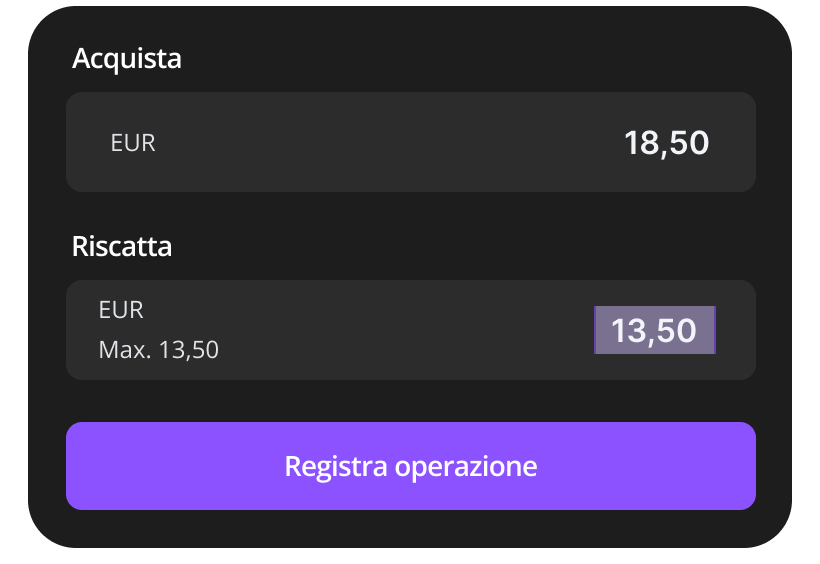This screenshot has width=820, height=564.
Task: Click empty middle area of Riscatta field
Action: (x=400, y=330)
